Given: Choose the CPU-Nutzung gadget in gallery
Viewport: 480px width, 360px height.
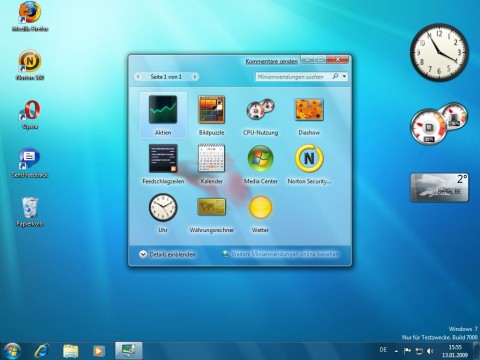Looking at the screenshot, I should pyautogui.click(x=260, y=109).
